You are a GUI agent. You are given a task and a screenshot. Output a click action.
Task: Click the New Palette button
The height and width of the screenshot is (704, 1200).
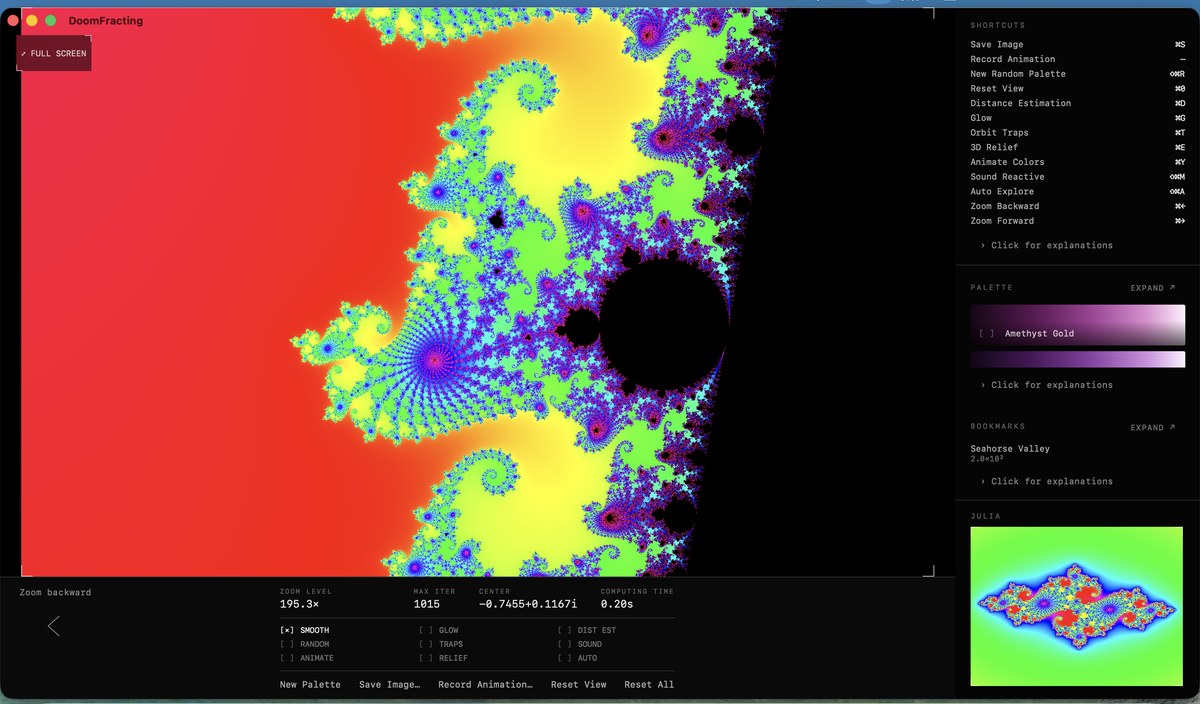click(x=310, y=685)
